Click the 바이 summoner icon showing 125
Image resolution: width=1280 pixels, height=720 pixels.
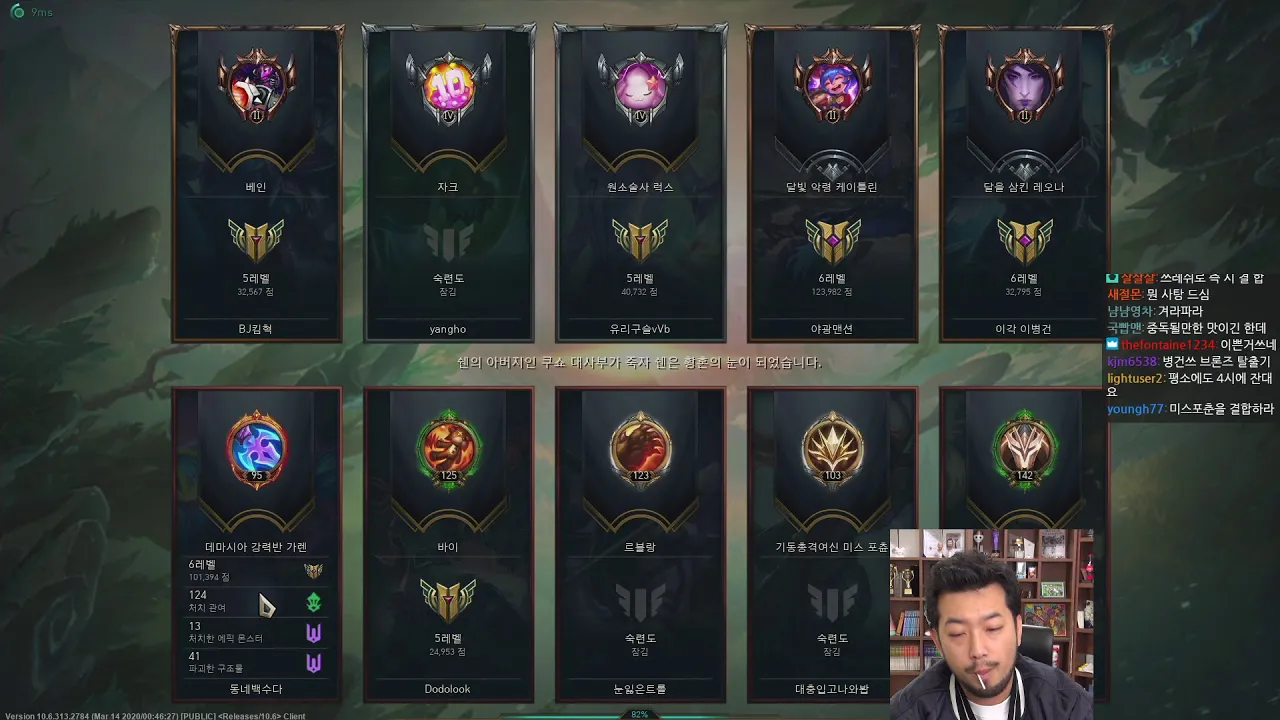pos(448,447)
